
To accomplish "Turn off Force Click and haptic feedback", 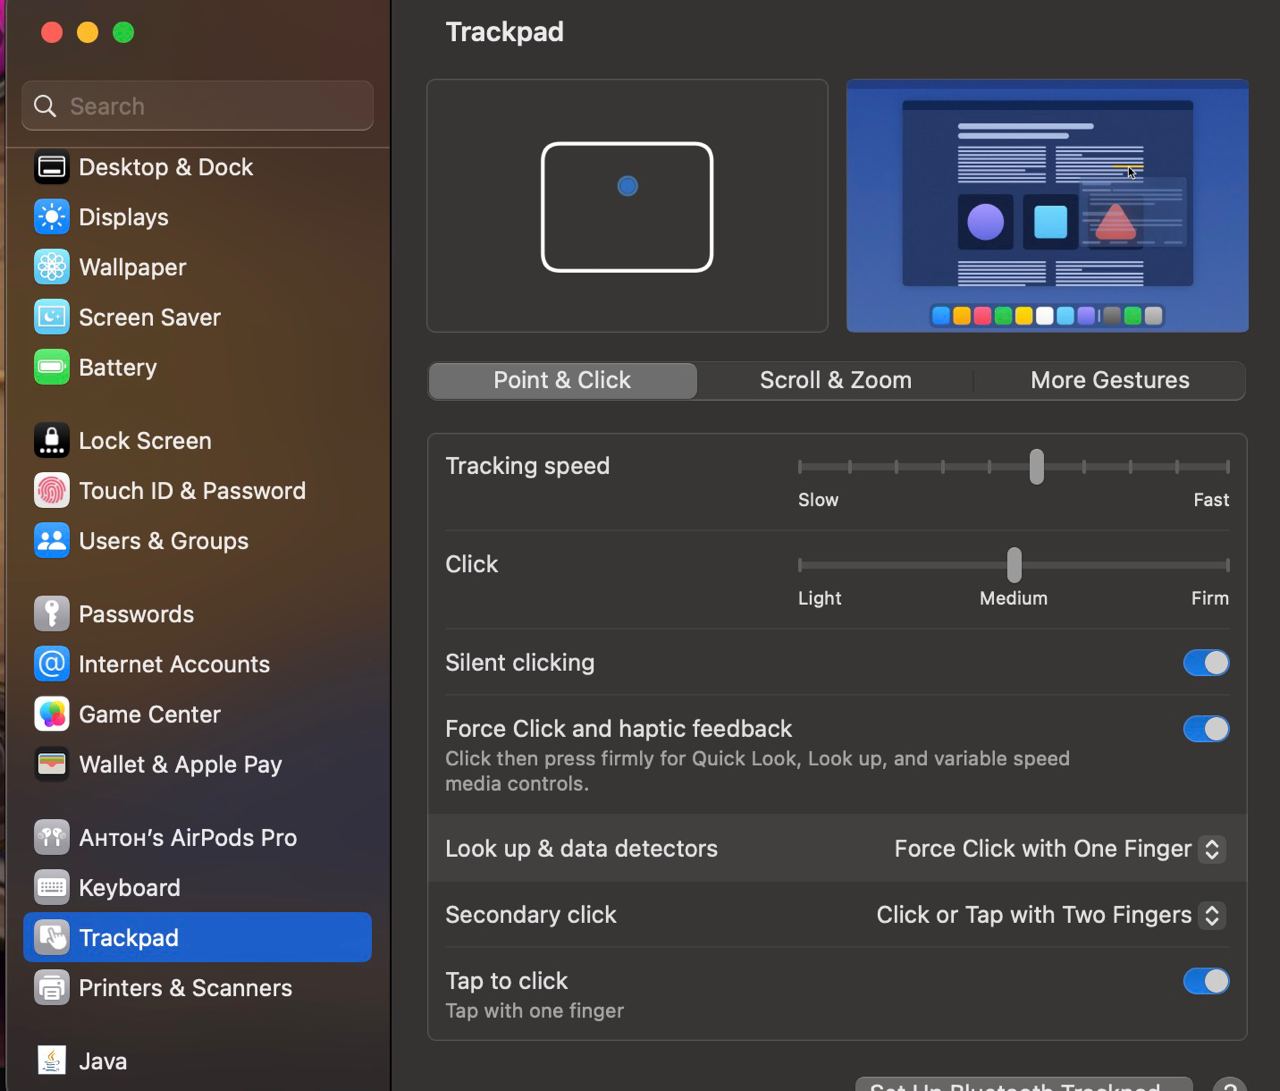I will click(1206, 729).
